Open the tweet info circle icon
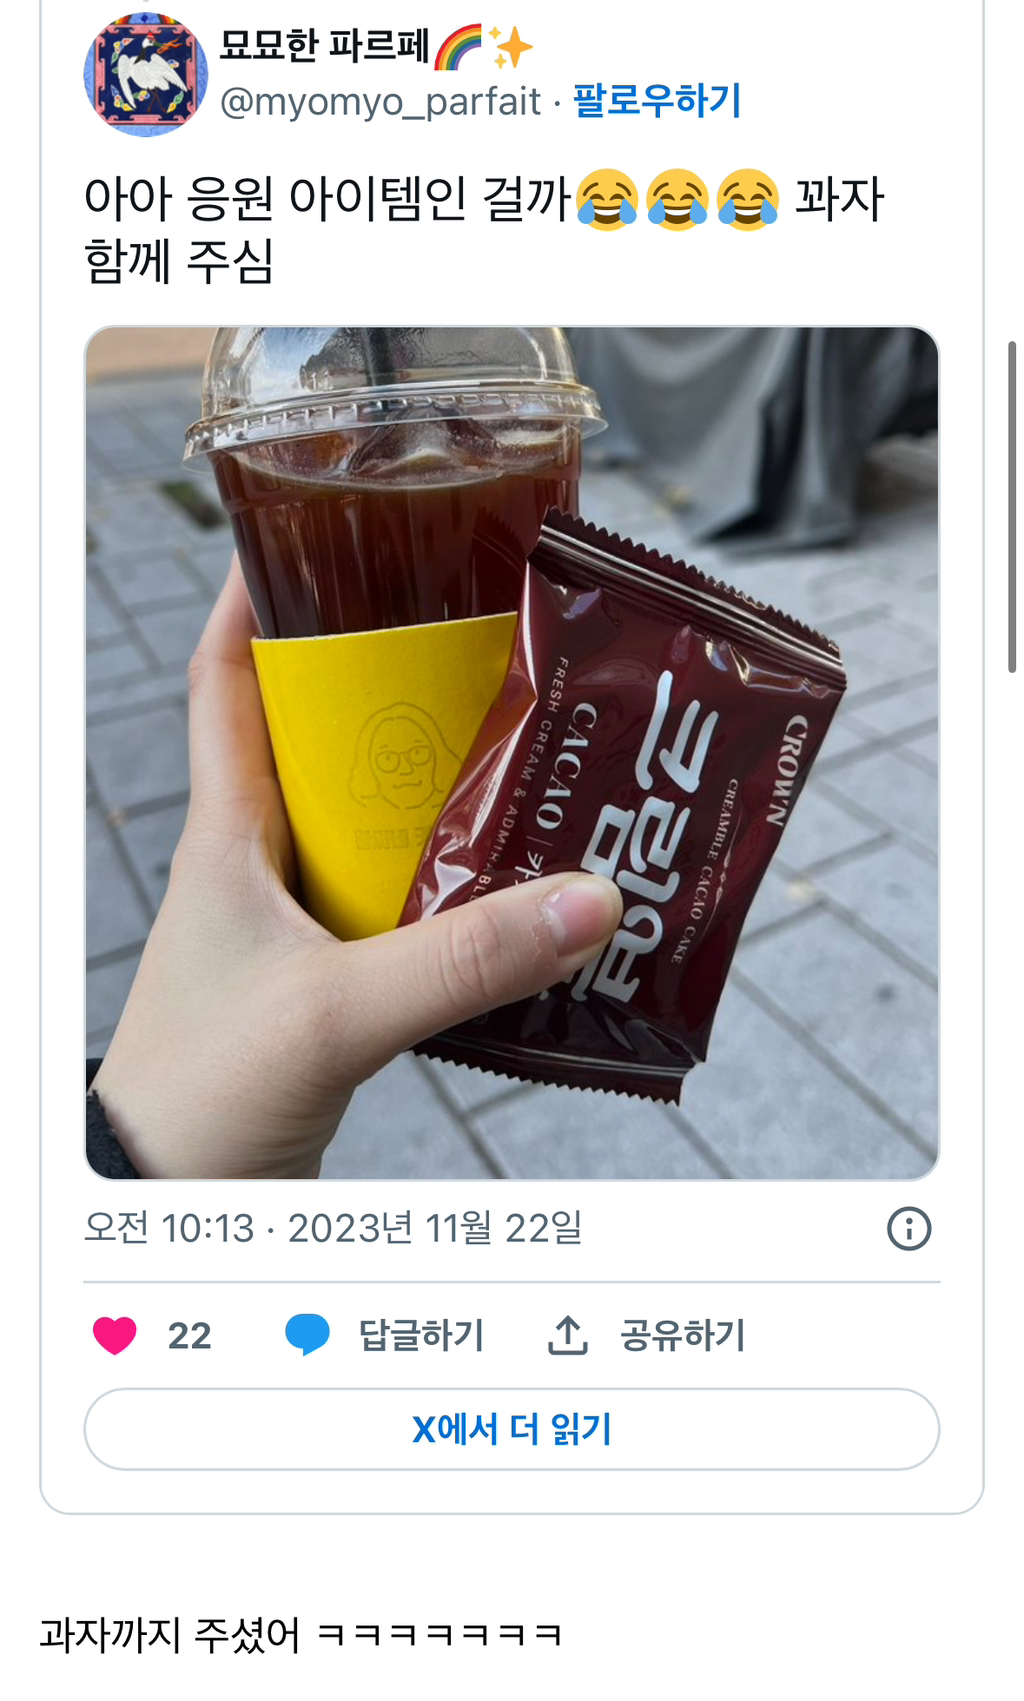 point(909,1228)
